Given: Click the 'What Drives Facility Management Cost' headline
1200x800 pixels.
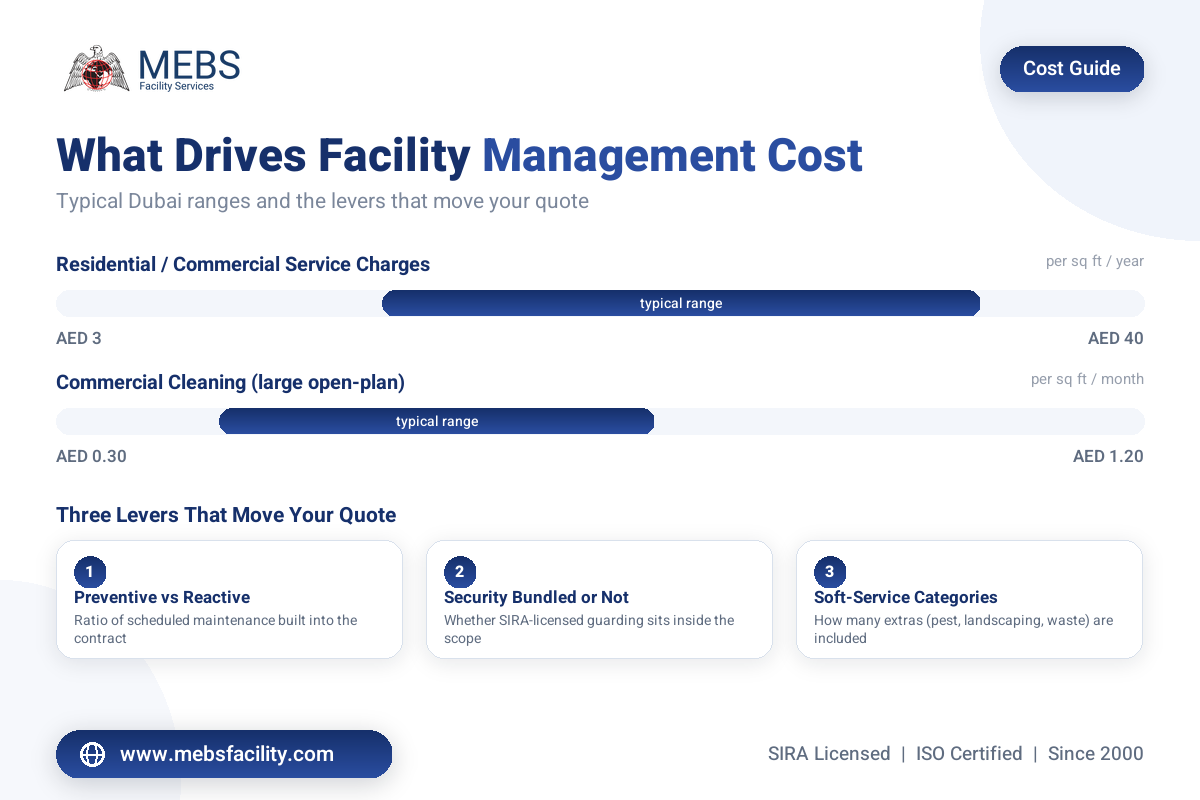Looking at the screenshot, I should coord(459,156).
